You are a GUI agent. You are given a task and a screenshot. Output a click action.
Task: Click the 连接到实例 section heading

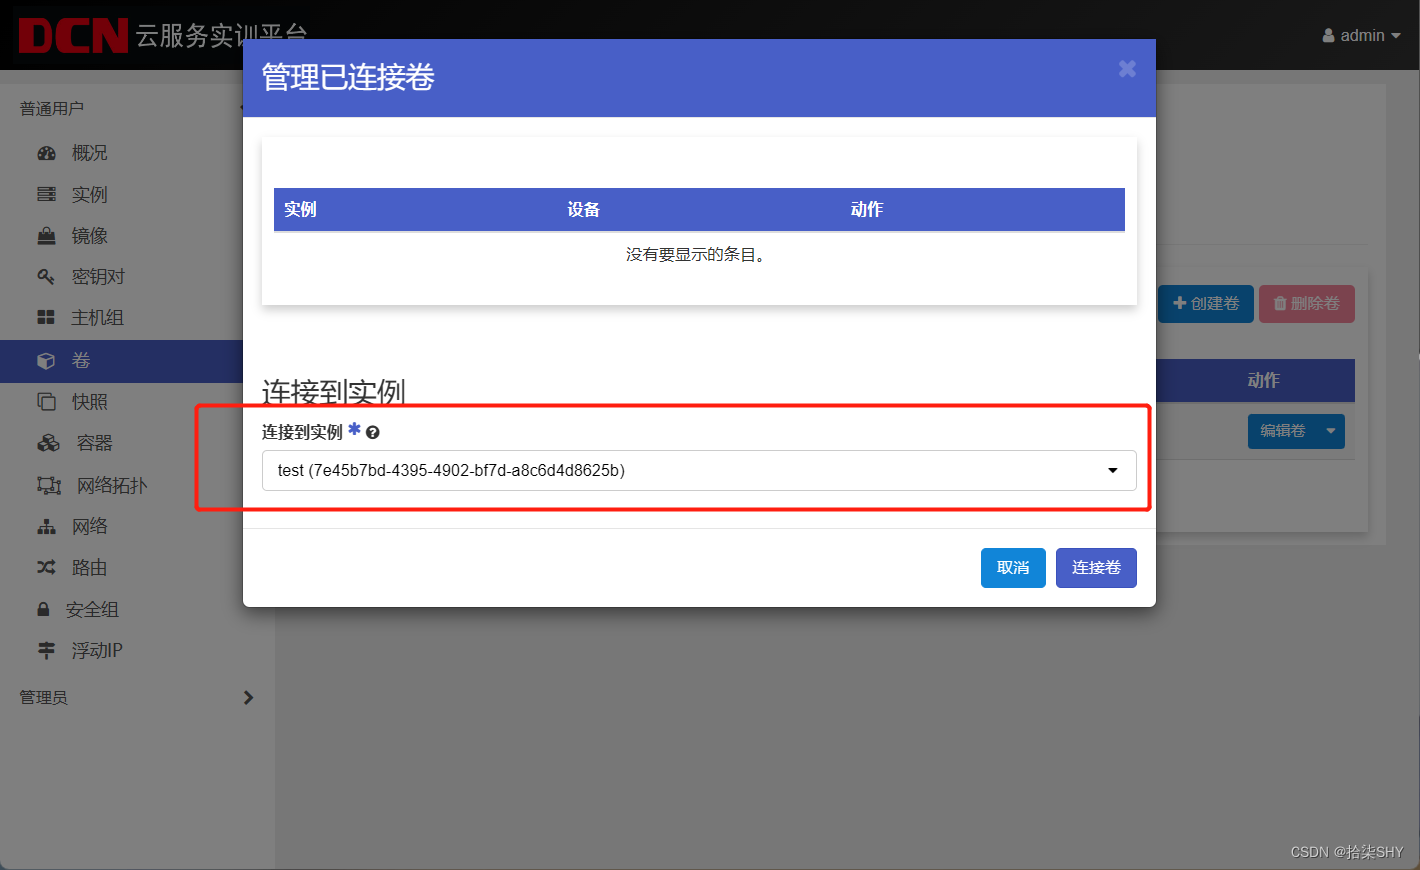pyautogui.click(x=334, y=391)
